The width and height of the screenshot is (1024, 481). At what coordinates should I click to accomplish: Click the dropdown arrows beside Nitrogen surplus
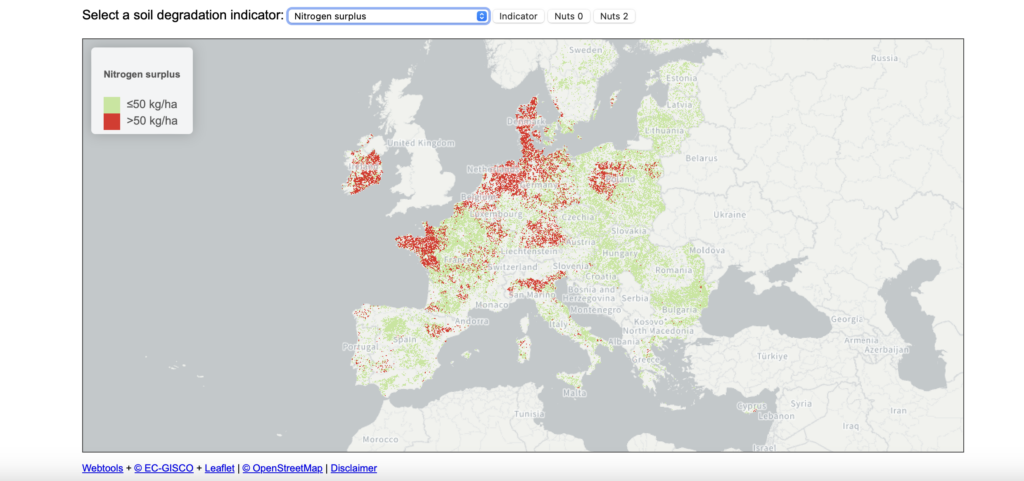pos(482,16)
